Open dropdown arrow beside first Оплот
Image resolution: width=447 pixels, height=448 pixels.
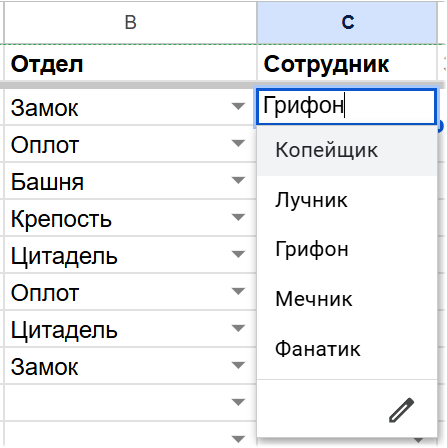click(x=238, y=143)
